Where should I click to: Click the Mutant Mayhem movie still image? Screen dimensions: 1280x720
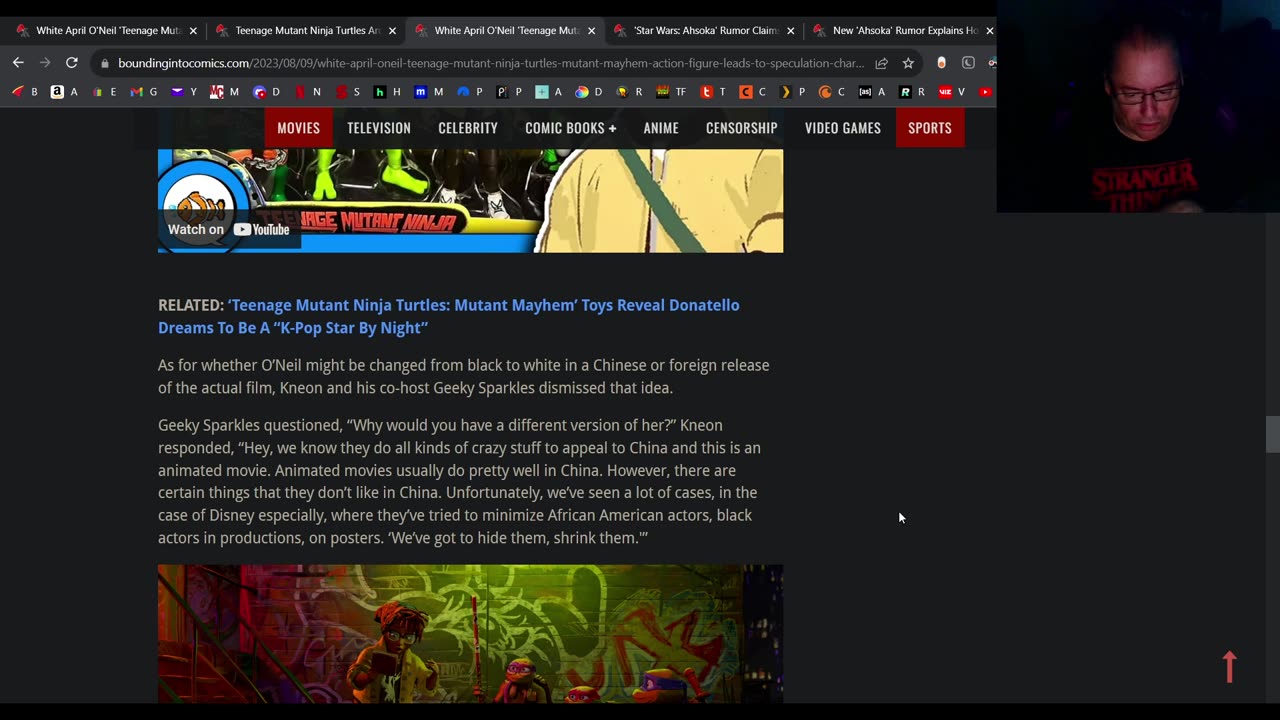click(x=470, y=634)
